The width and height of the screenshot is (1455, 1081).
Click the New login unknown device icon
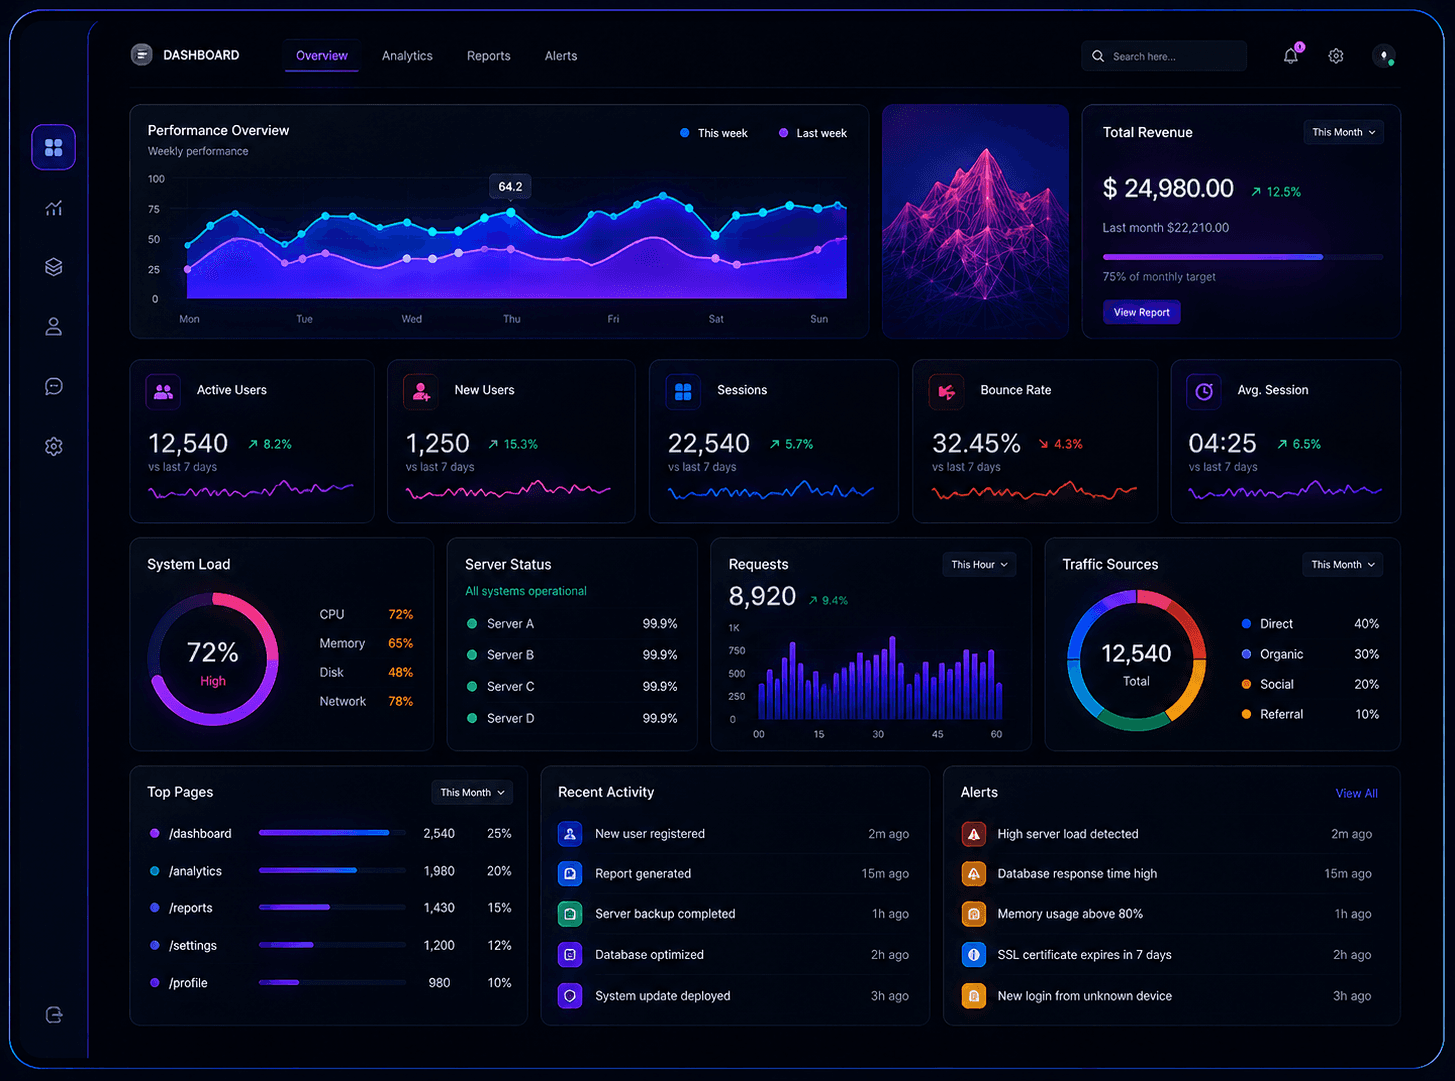click(x=974, y=995)
